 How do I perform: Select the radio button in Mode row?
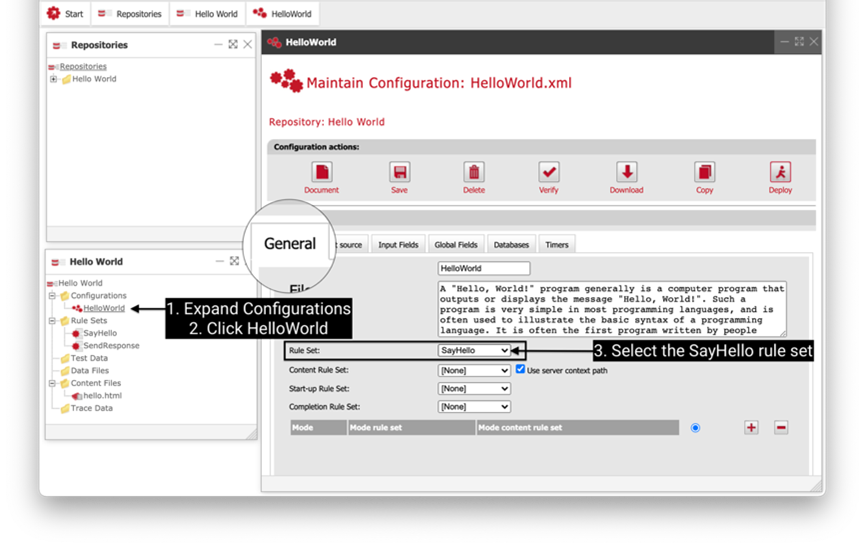pyautogui.click(x=695, y=428)
